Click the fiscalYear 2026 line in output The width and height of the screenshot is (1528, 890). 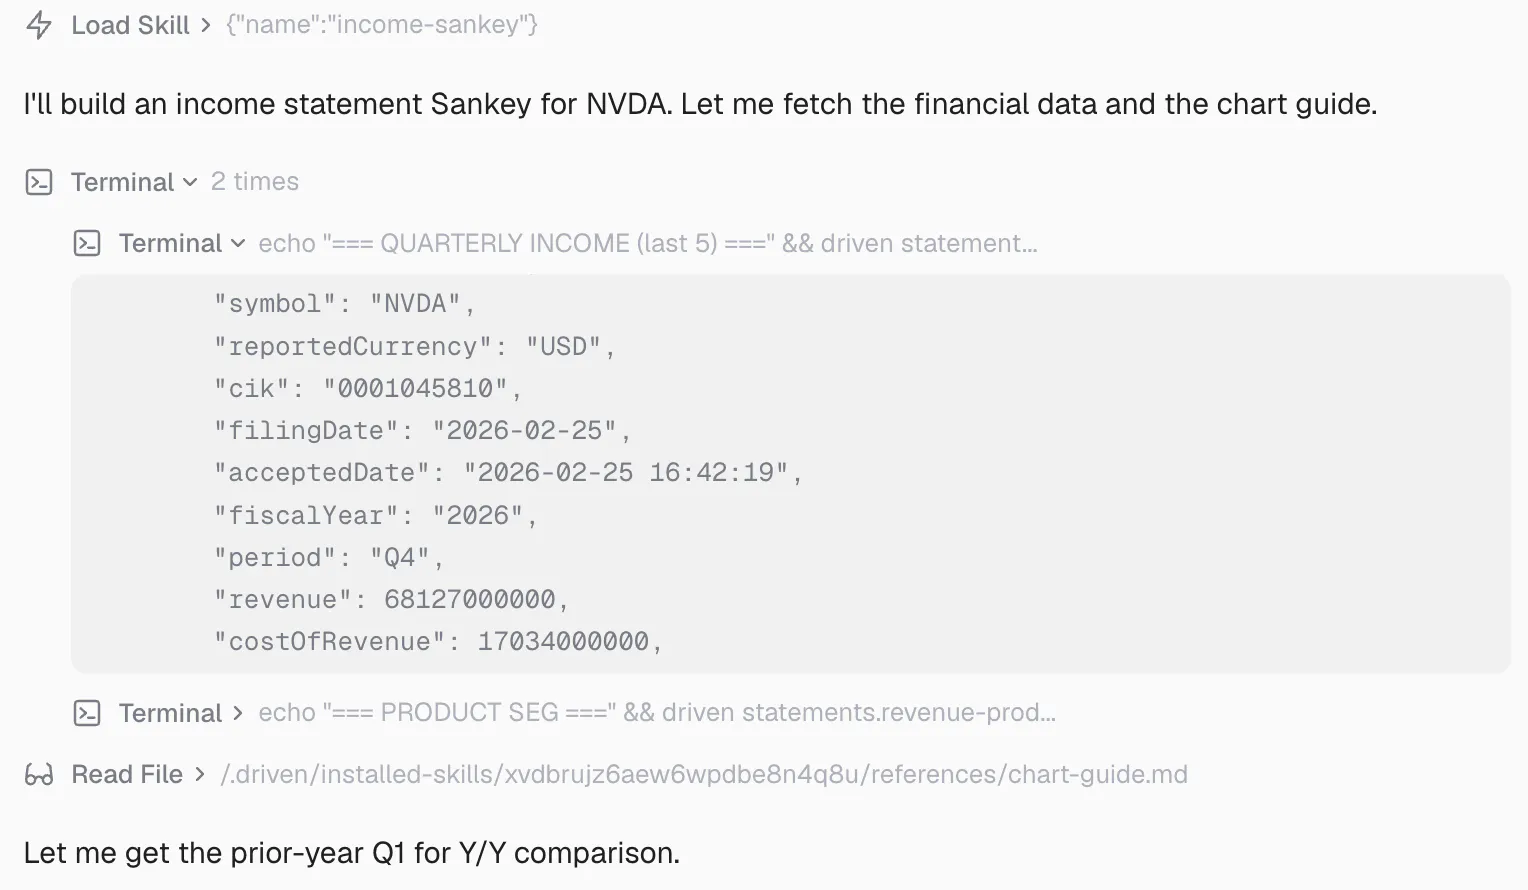pyautogui.click(x=375, y=516)
